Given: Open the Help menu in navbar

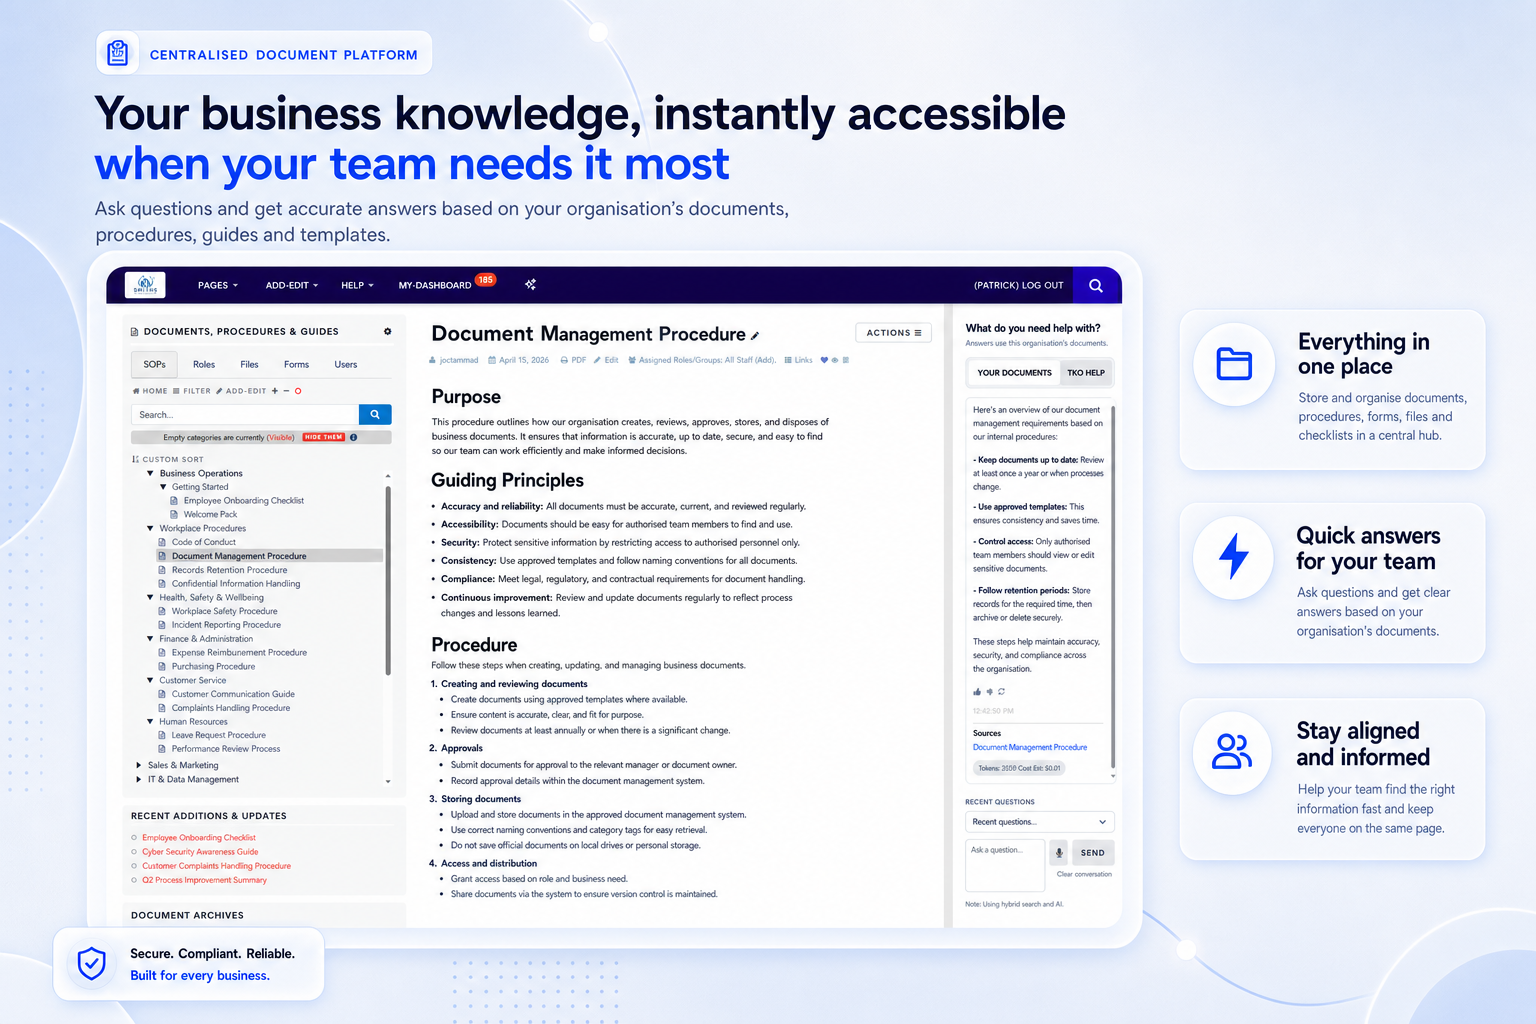Looking at the screenshot, I should pos(357,285).
